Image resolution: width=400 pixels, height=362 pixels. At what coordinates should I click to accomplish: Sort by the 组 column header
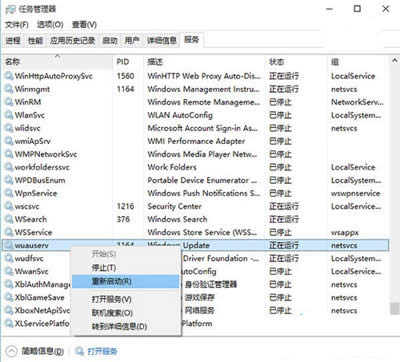click(358, 62)
